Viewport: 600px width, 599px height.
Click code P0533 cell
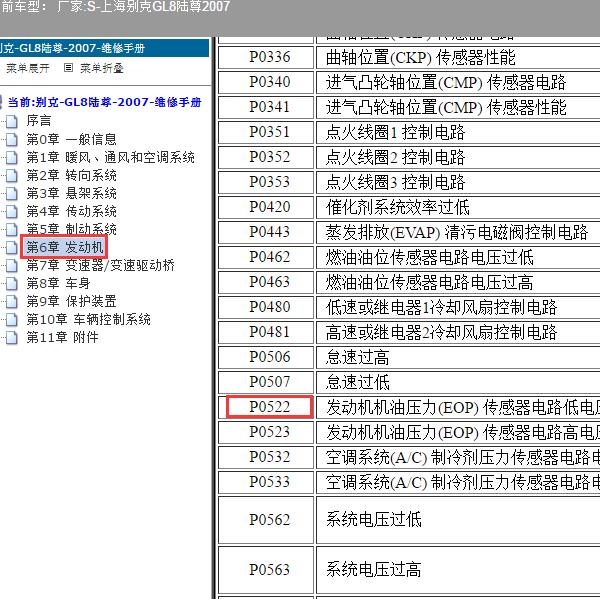(x=266, y=482)
